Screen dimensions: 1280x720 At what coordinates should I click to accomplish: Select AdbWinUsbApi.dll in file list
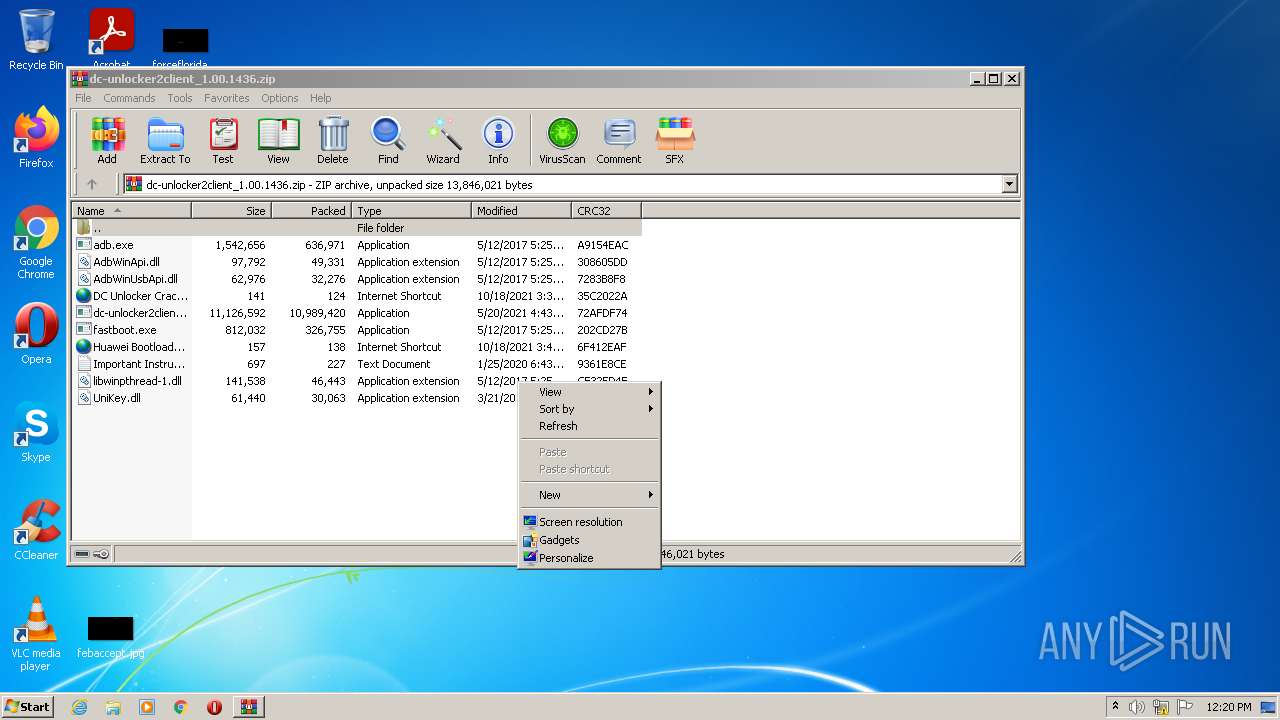(357, 279)
